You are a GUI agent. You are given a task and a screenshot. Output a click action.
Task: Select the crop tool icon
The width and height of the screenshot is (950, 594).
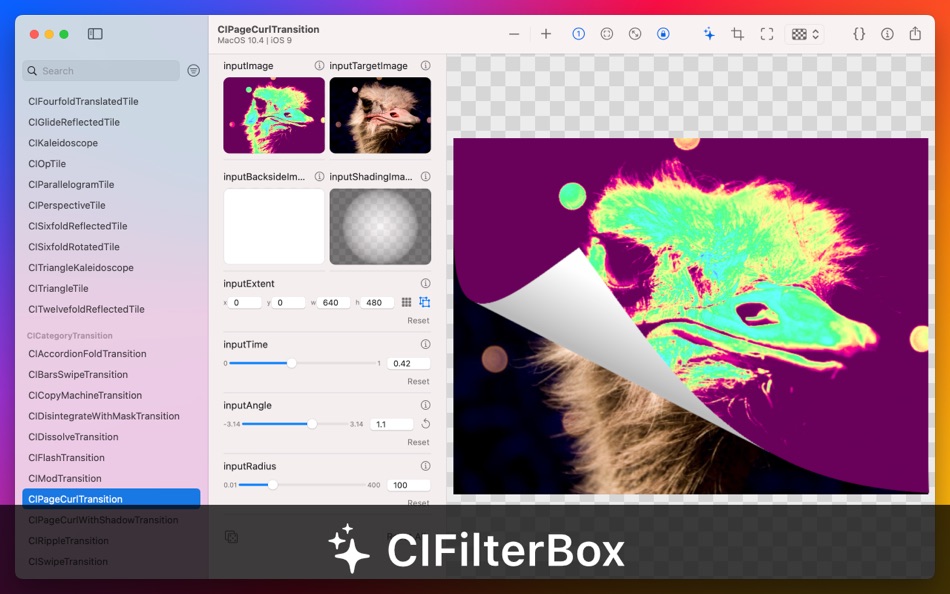(737, 34)
